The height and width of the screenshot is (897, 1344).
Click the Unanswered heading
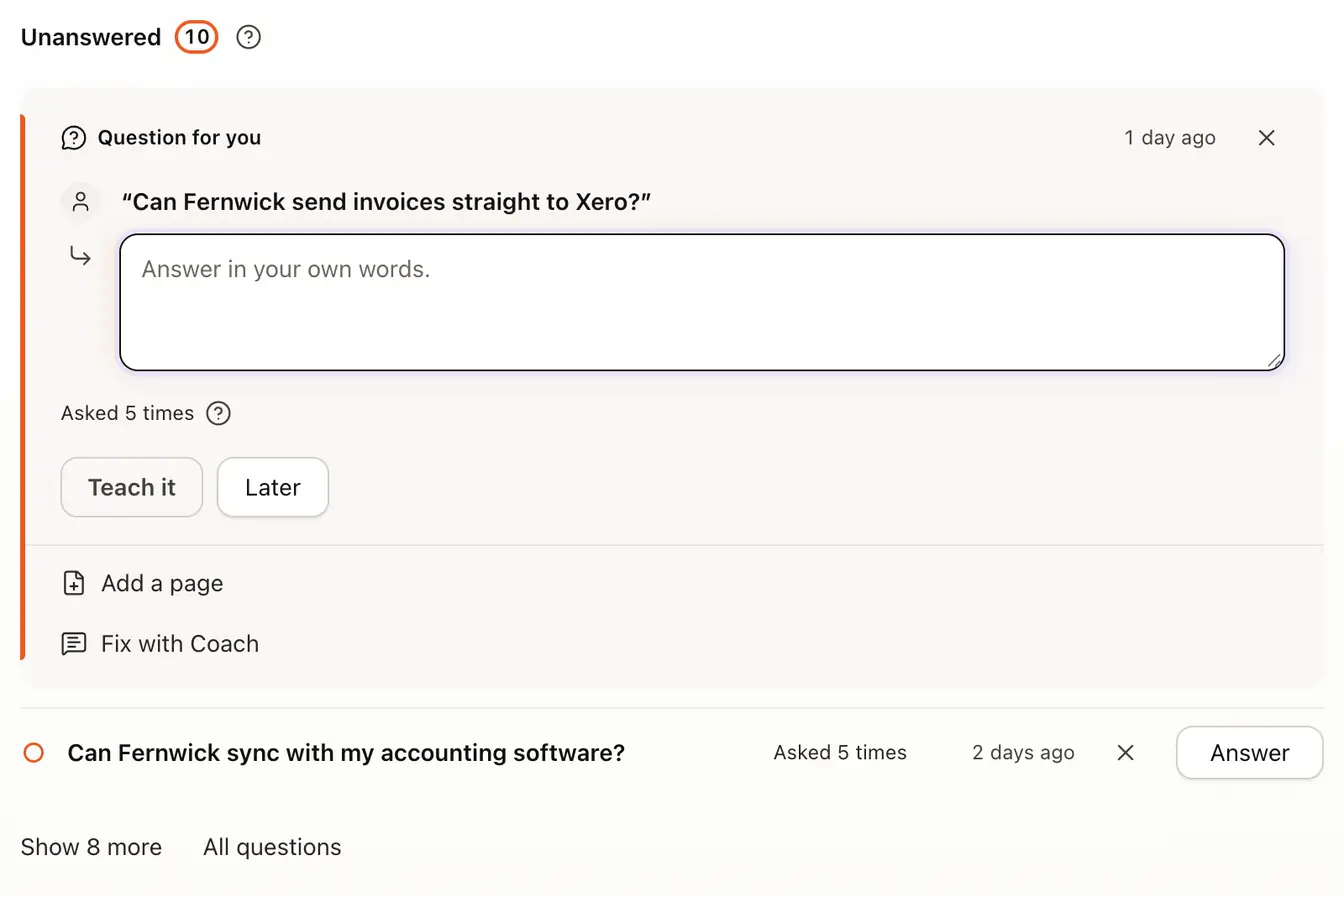click(x=91, y=37)
